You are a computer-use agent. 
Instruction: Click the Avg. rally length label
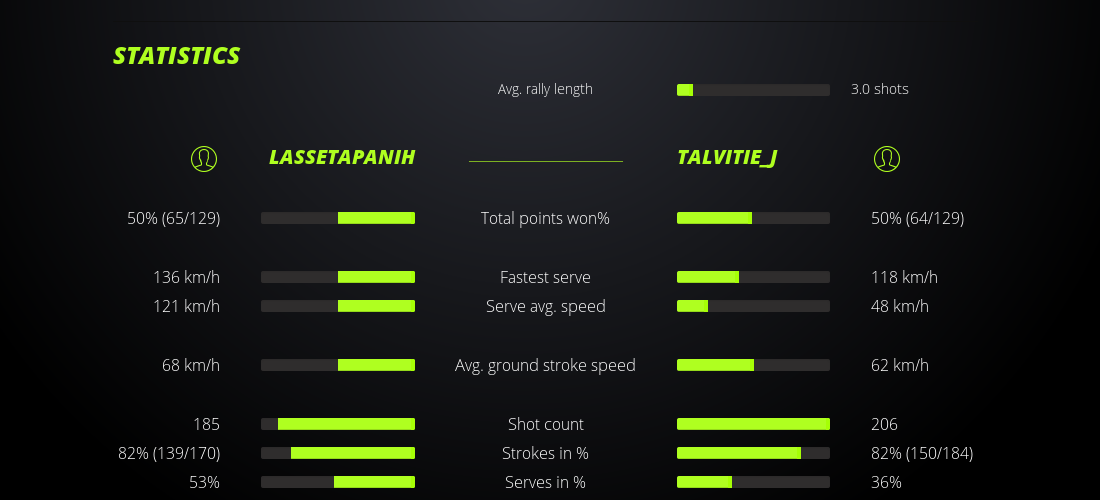[545, 89]
